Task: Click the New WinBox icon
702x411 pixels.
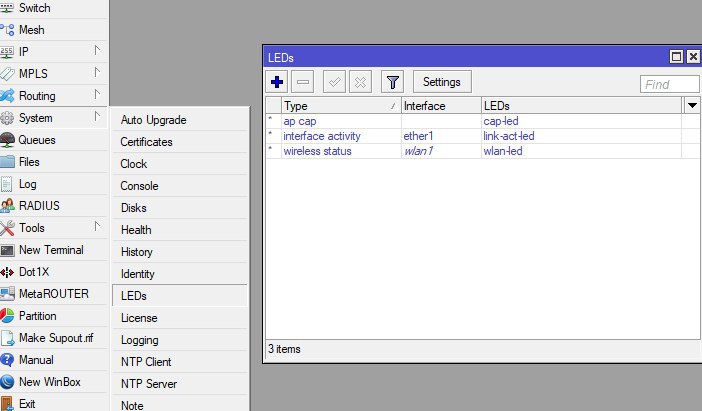Action: 7,381
